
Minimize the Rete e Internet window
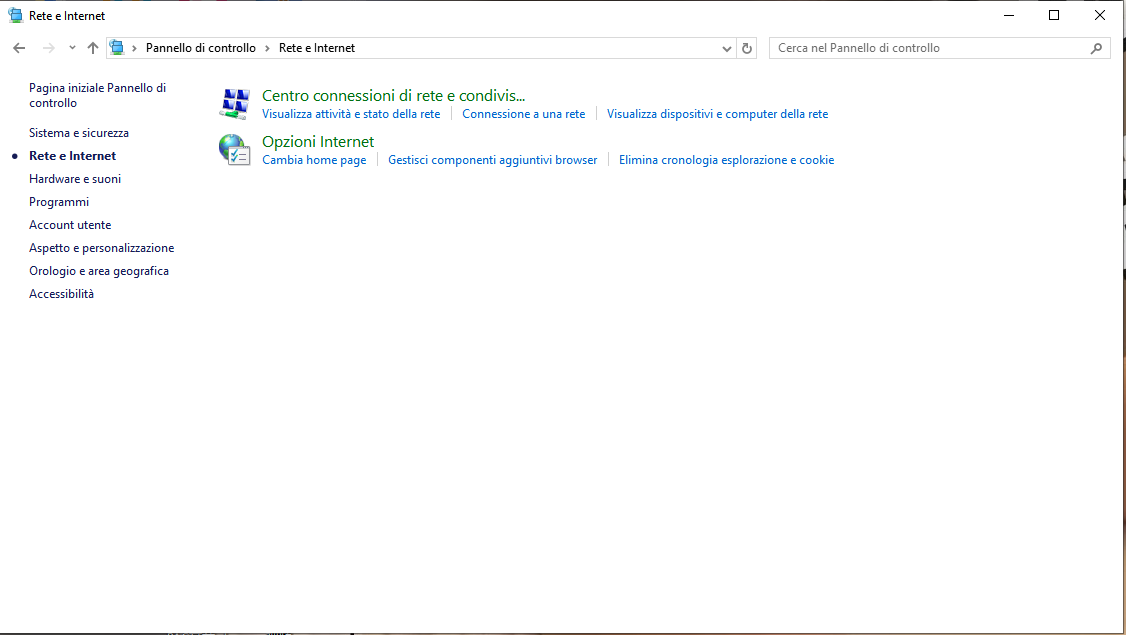(x=1009, y=15)
